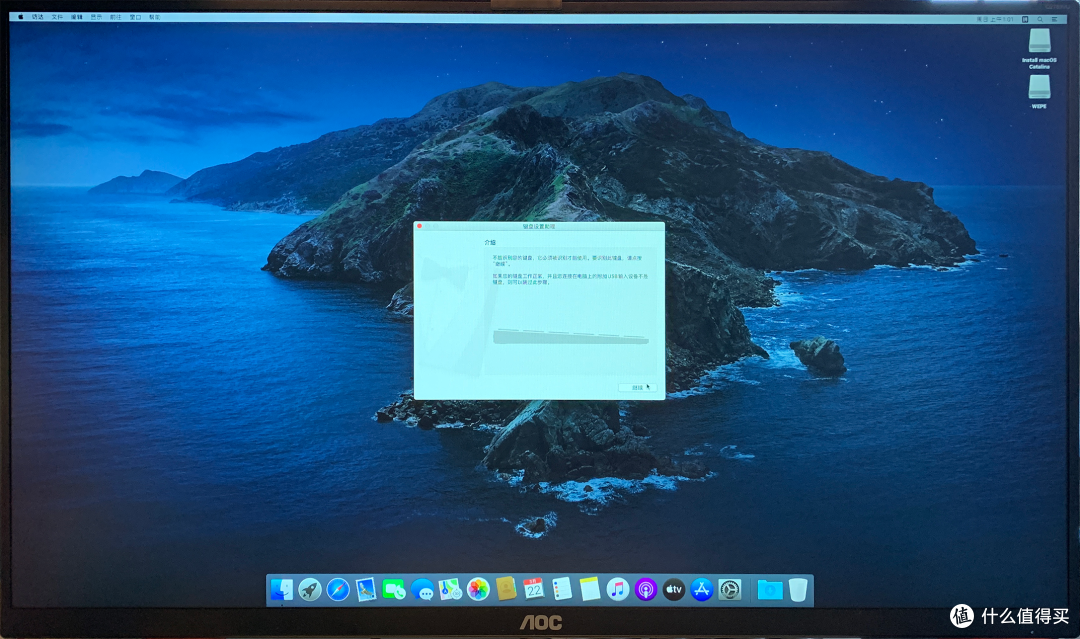Open Trash in the Dock

(x=798, y=589)
